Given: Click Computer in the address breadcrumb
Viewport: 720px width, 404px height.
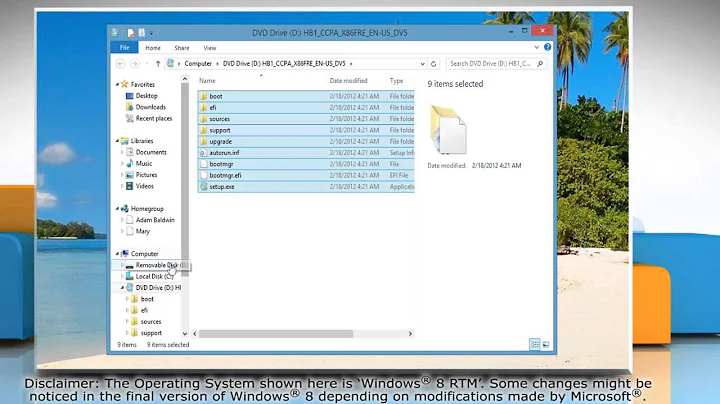Looking at the screenshot, I should (x=198, y=64).
